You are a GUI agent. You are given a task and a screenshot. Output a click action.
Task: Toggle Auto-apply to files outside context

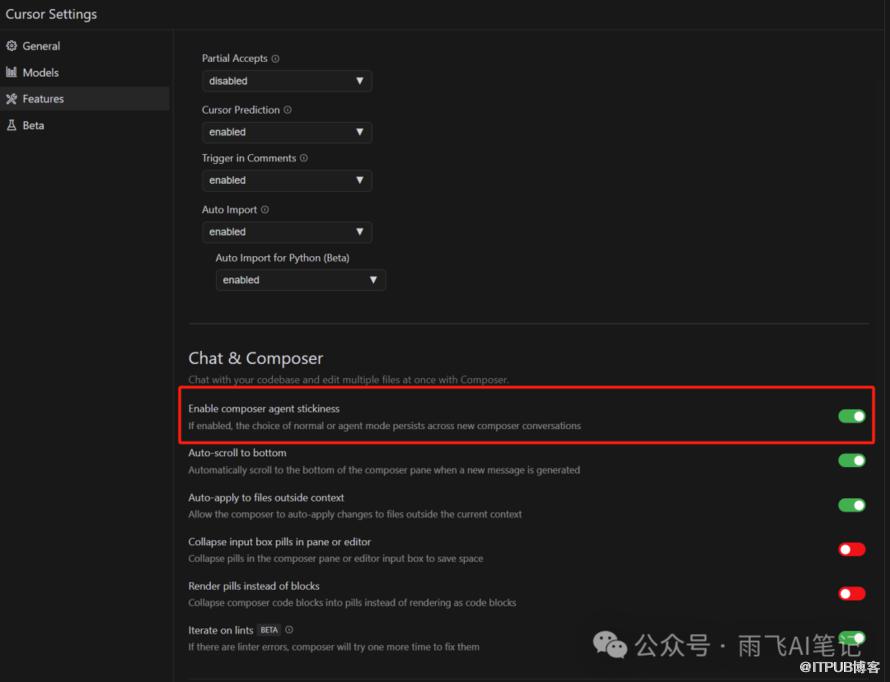[x=851, y=505]
